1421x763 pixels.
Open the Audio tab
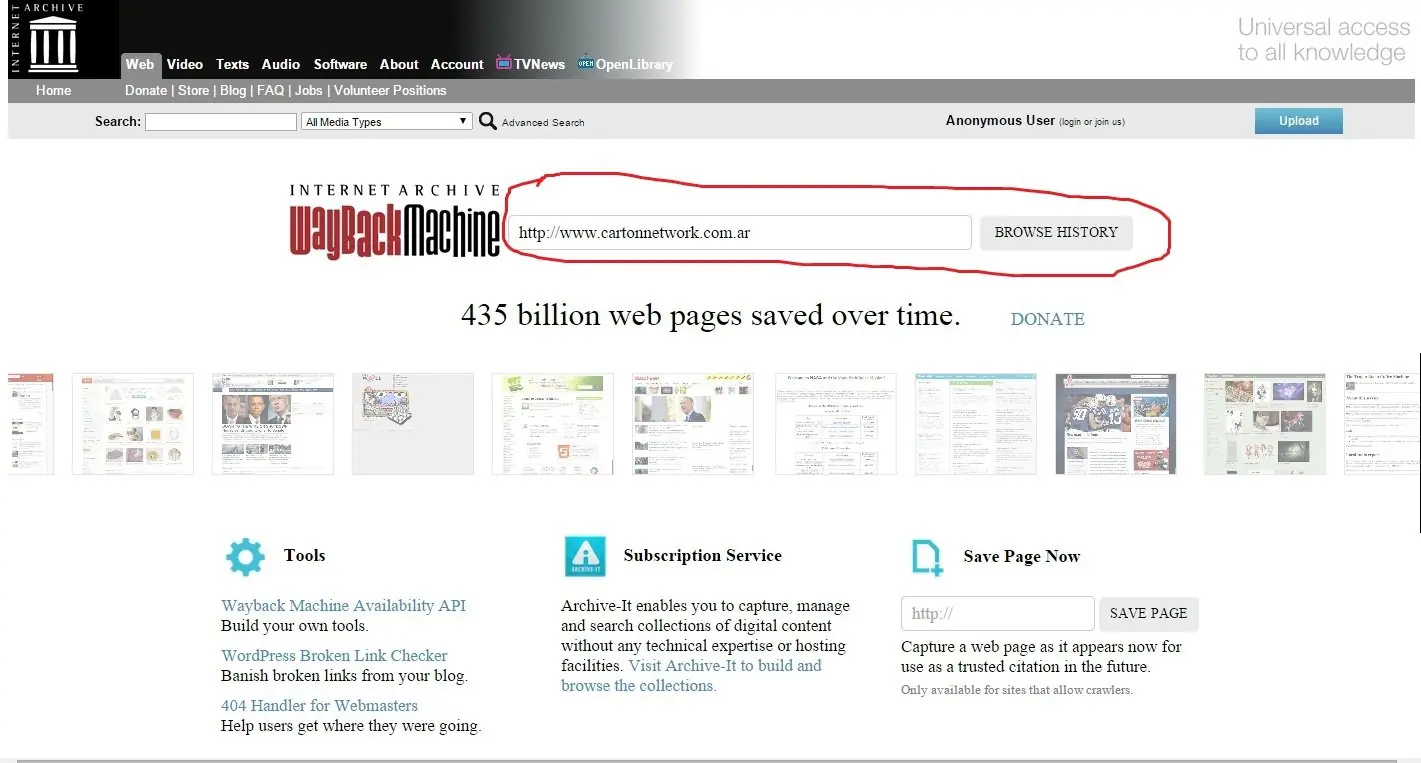click(281, 64)
